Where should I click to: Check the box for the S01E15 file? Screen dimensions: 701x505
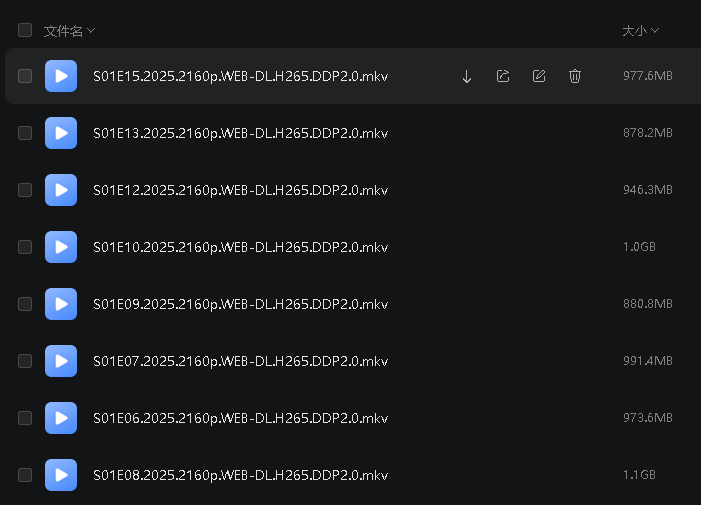click(25, 76)
